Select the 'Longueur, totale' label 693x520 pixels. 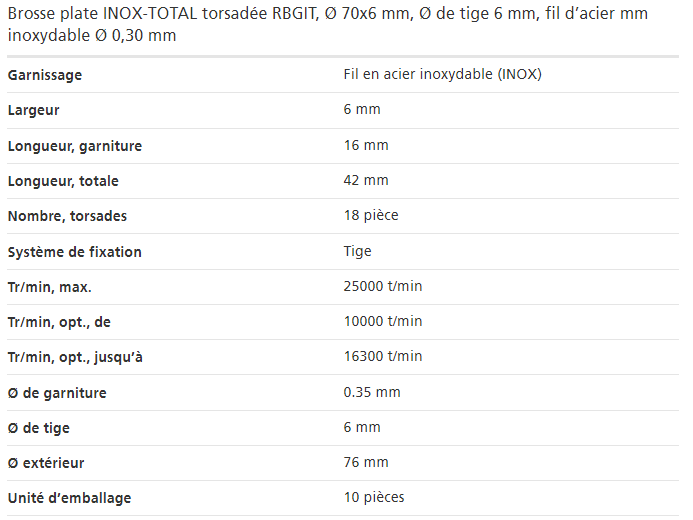[x=63, y=181]
